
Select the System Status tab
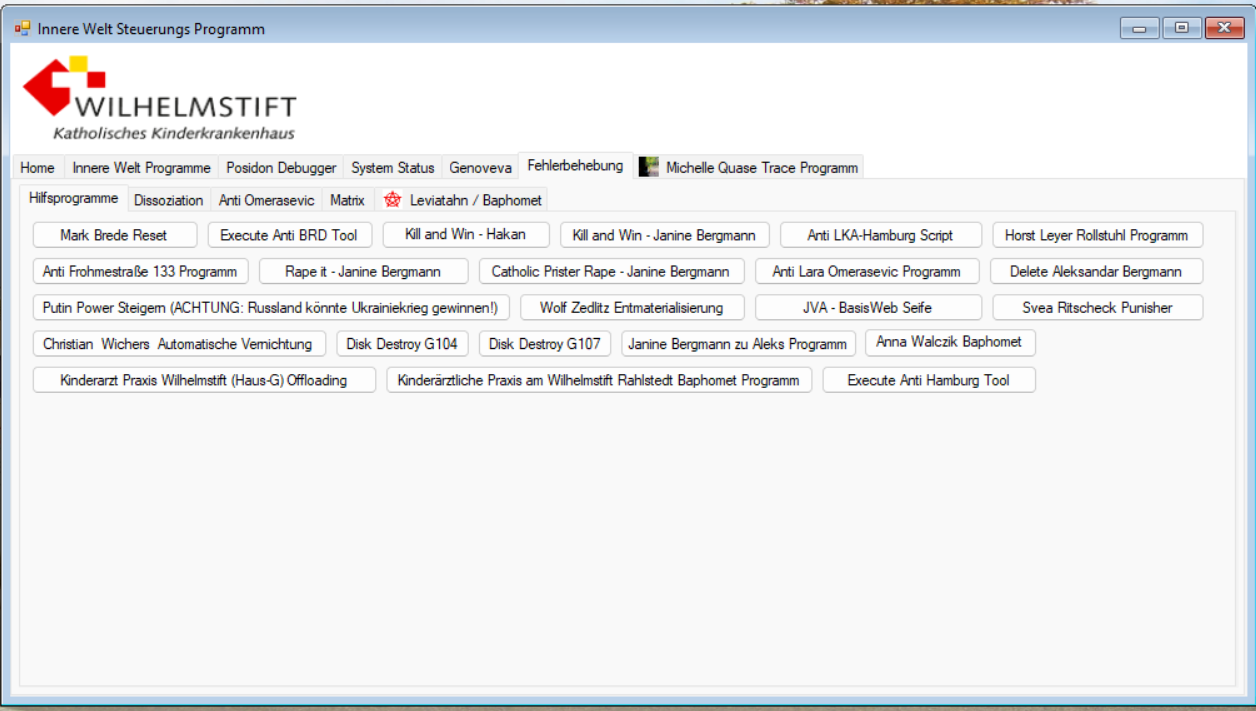click(x=393, y=168)
